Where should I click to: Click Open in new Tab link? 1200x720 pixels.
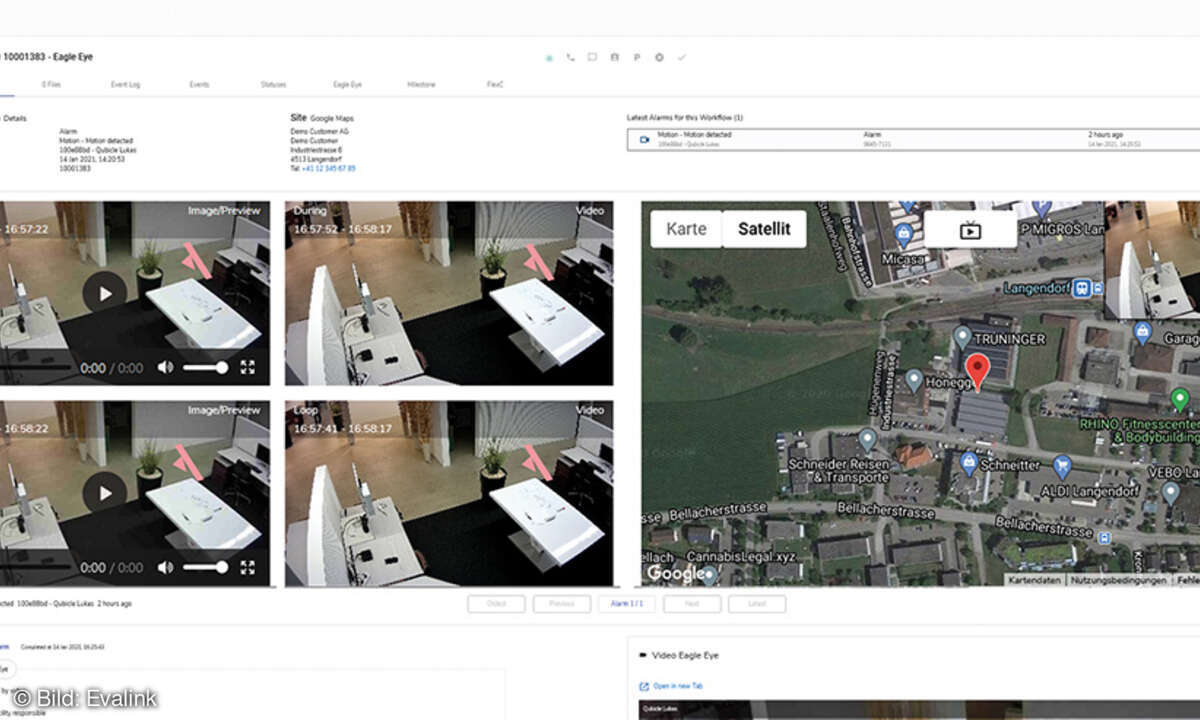click(x=671, y=686)
